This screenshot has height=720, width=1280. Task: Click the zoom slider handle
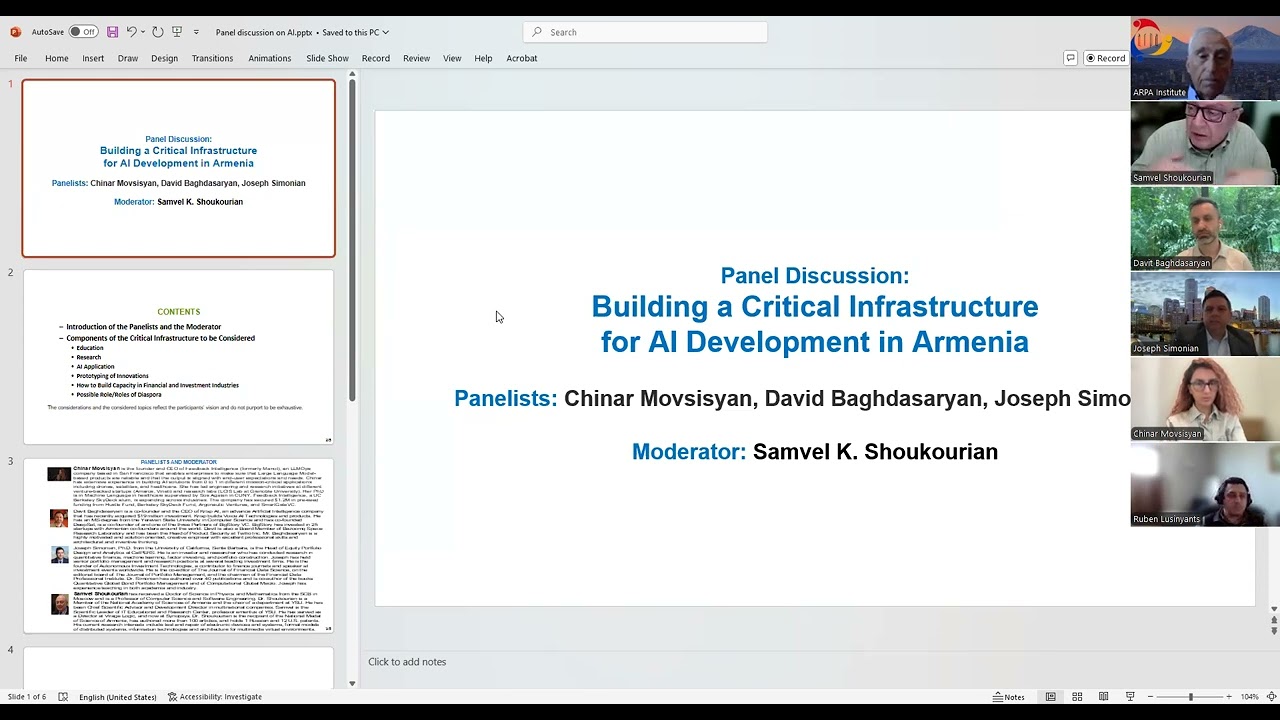tap(1190, 697)
